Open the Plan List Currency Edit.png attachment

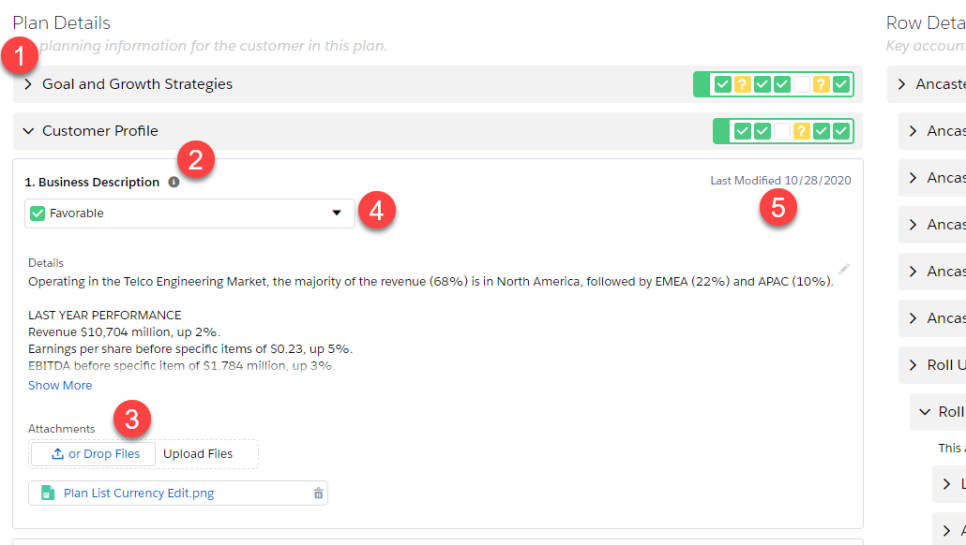[x=139, y=493]
